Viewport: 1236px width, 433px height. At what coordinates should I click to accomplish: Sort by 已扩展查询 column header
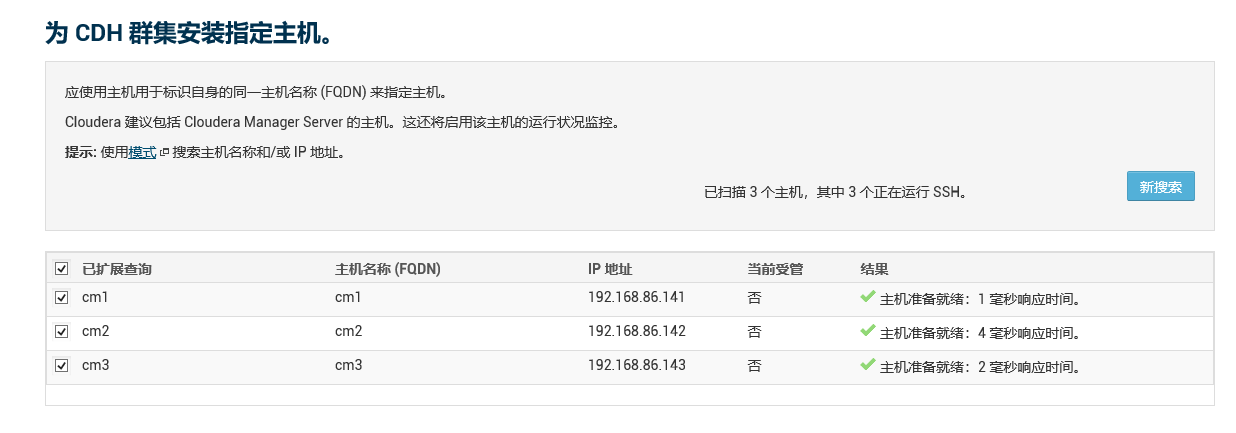pos(117,269)
